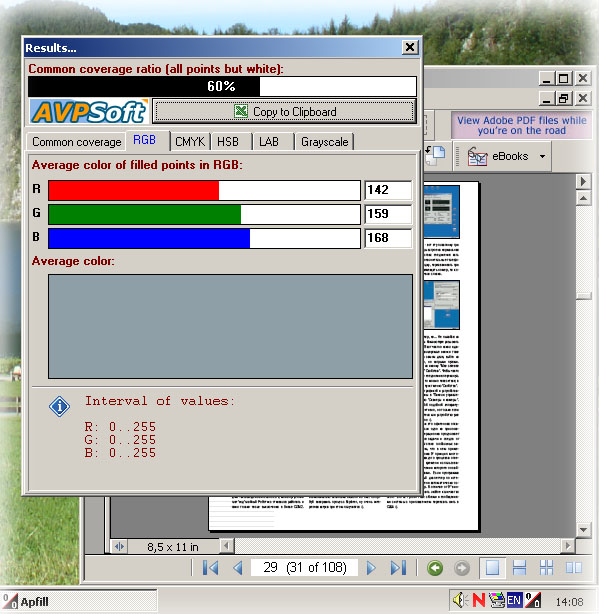Click the vertical scrollbar thumb
This screenshot has height=614, width=599.
584,296
